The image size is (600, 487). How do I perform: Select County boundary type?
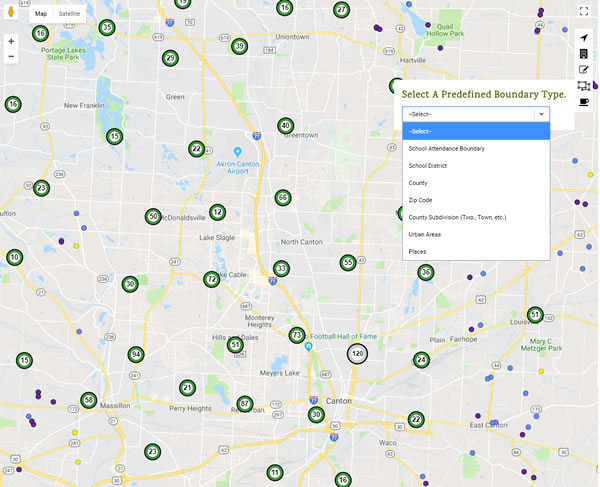pos(418,183)
